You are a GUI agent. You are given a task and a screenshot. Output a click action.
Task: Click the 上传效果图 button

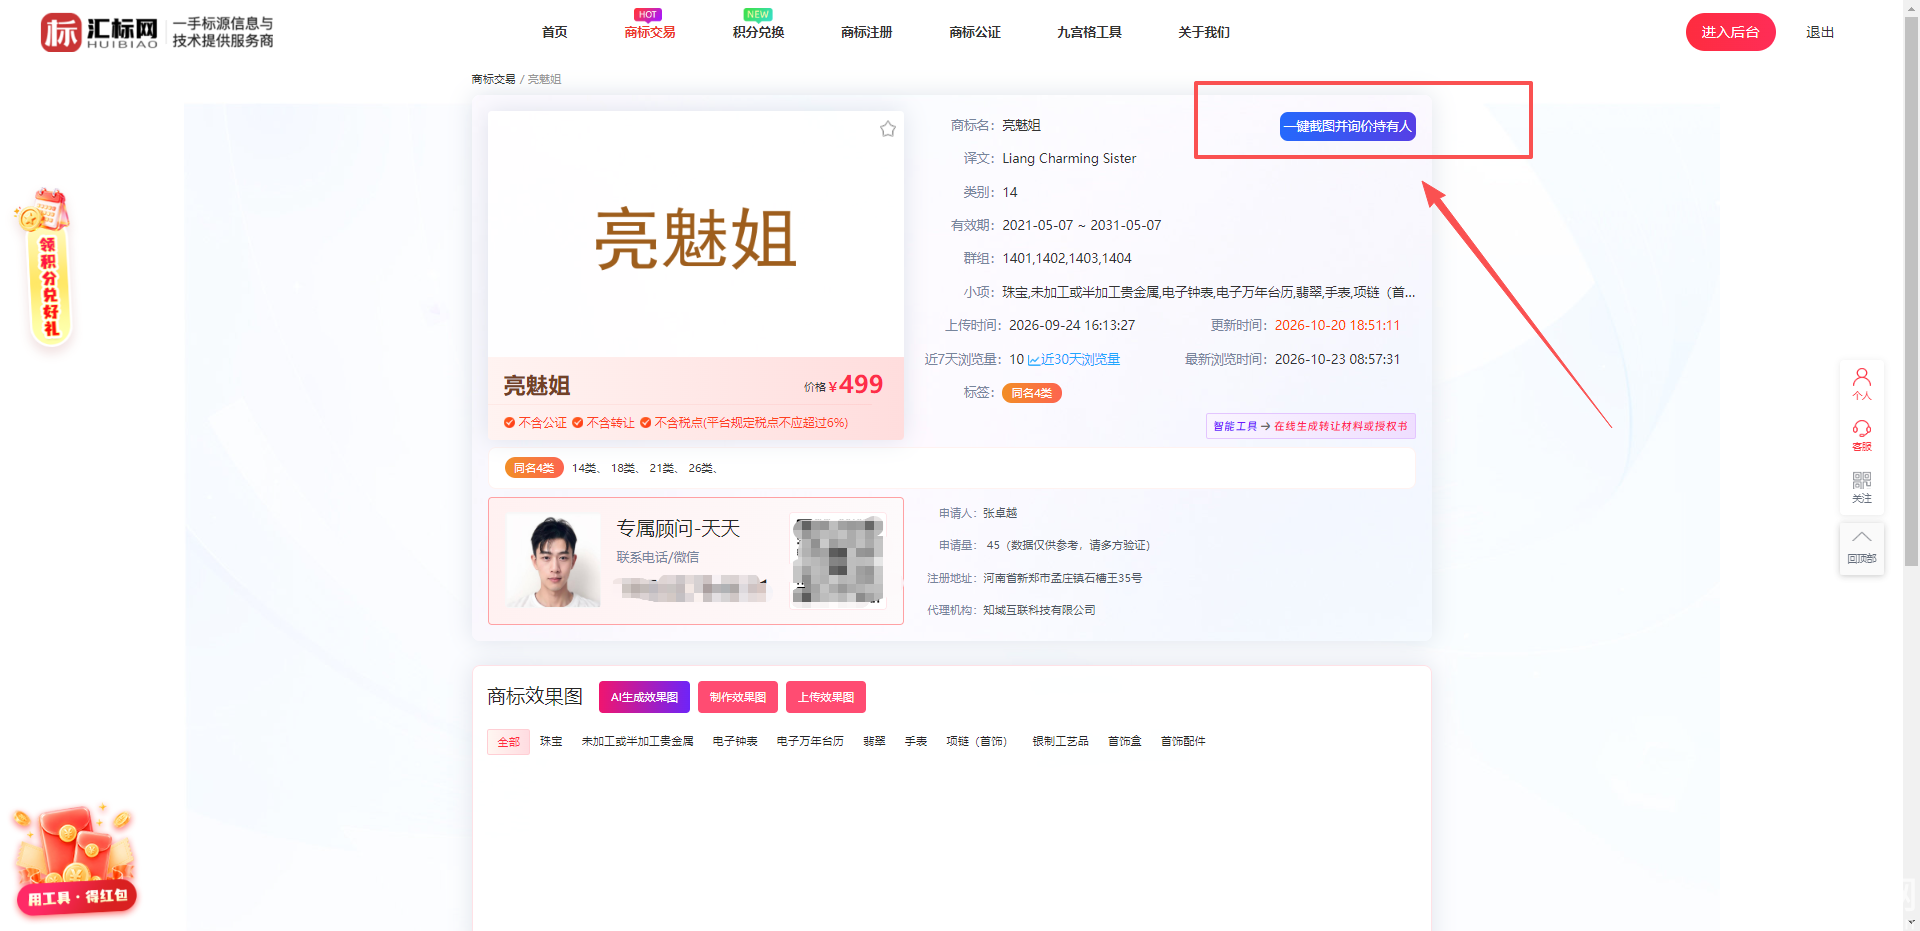pyautogui.click(x=826, y=697)
